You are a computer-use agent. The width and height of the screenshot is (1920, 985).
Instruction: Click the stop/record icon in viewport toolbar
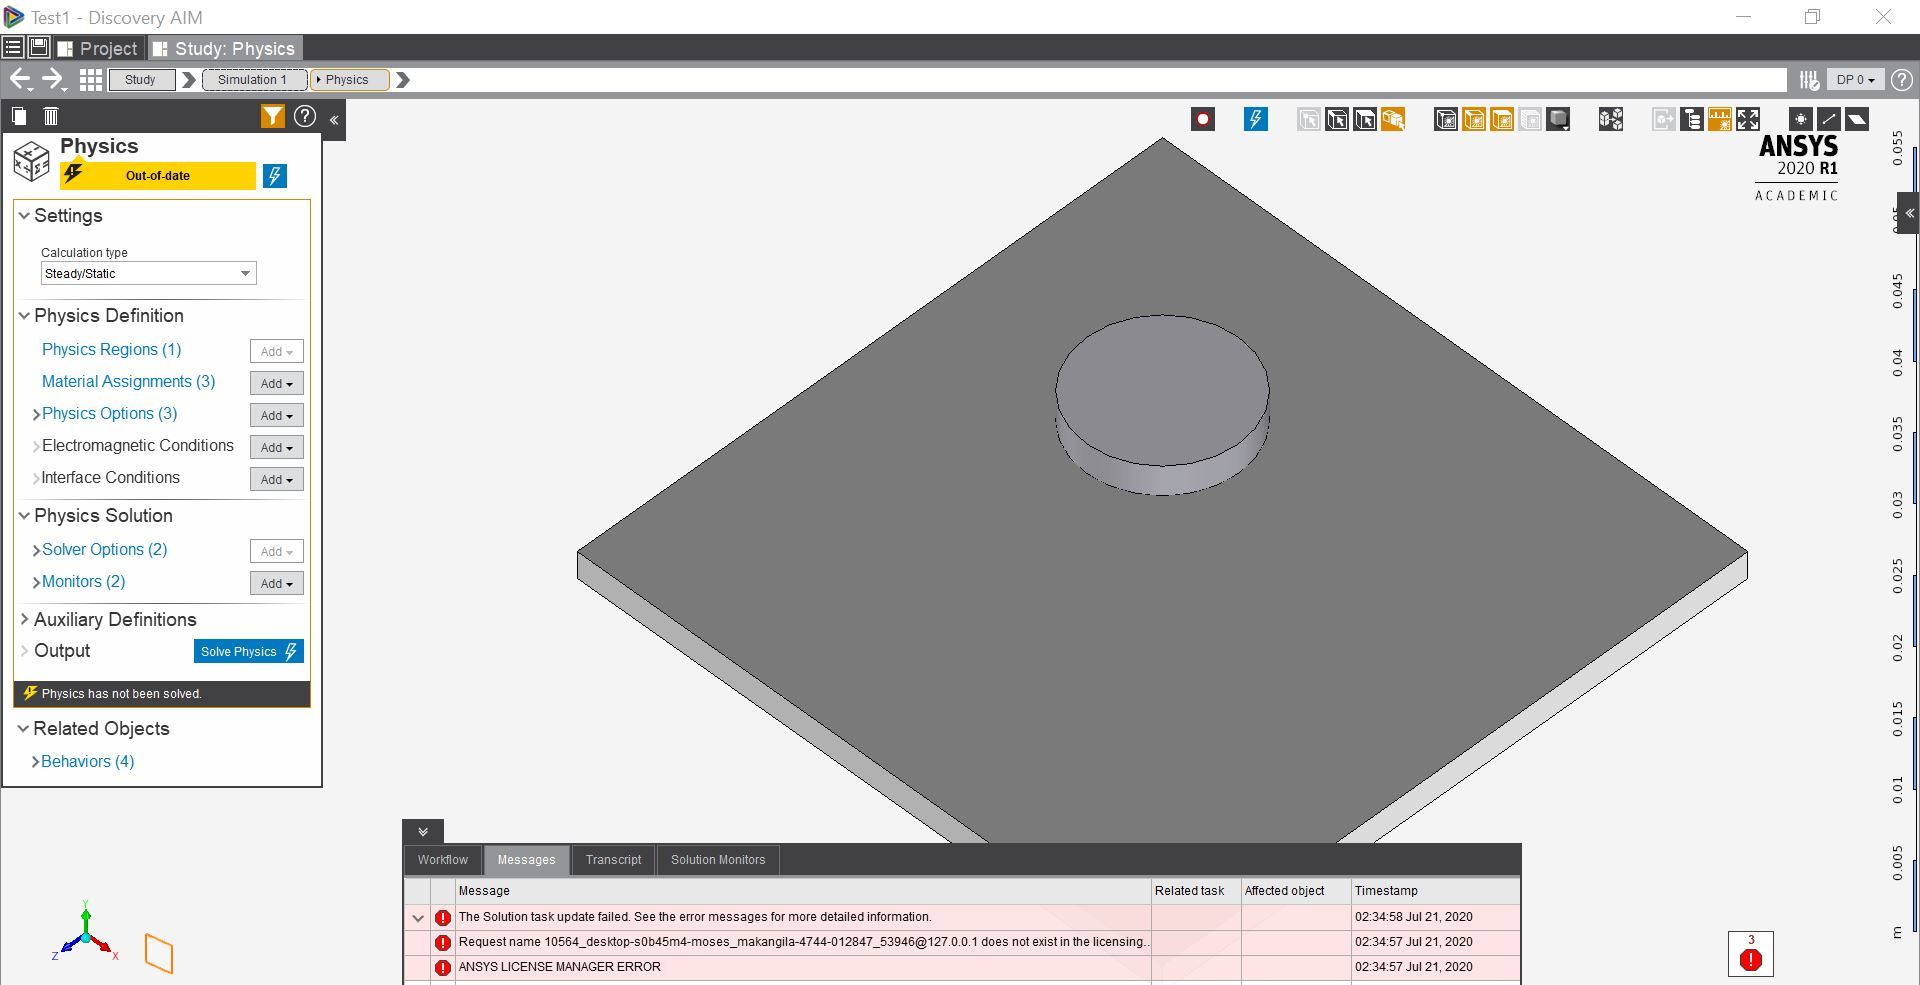coord(1203,120)
